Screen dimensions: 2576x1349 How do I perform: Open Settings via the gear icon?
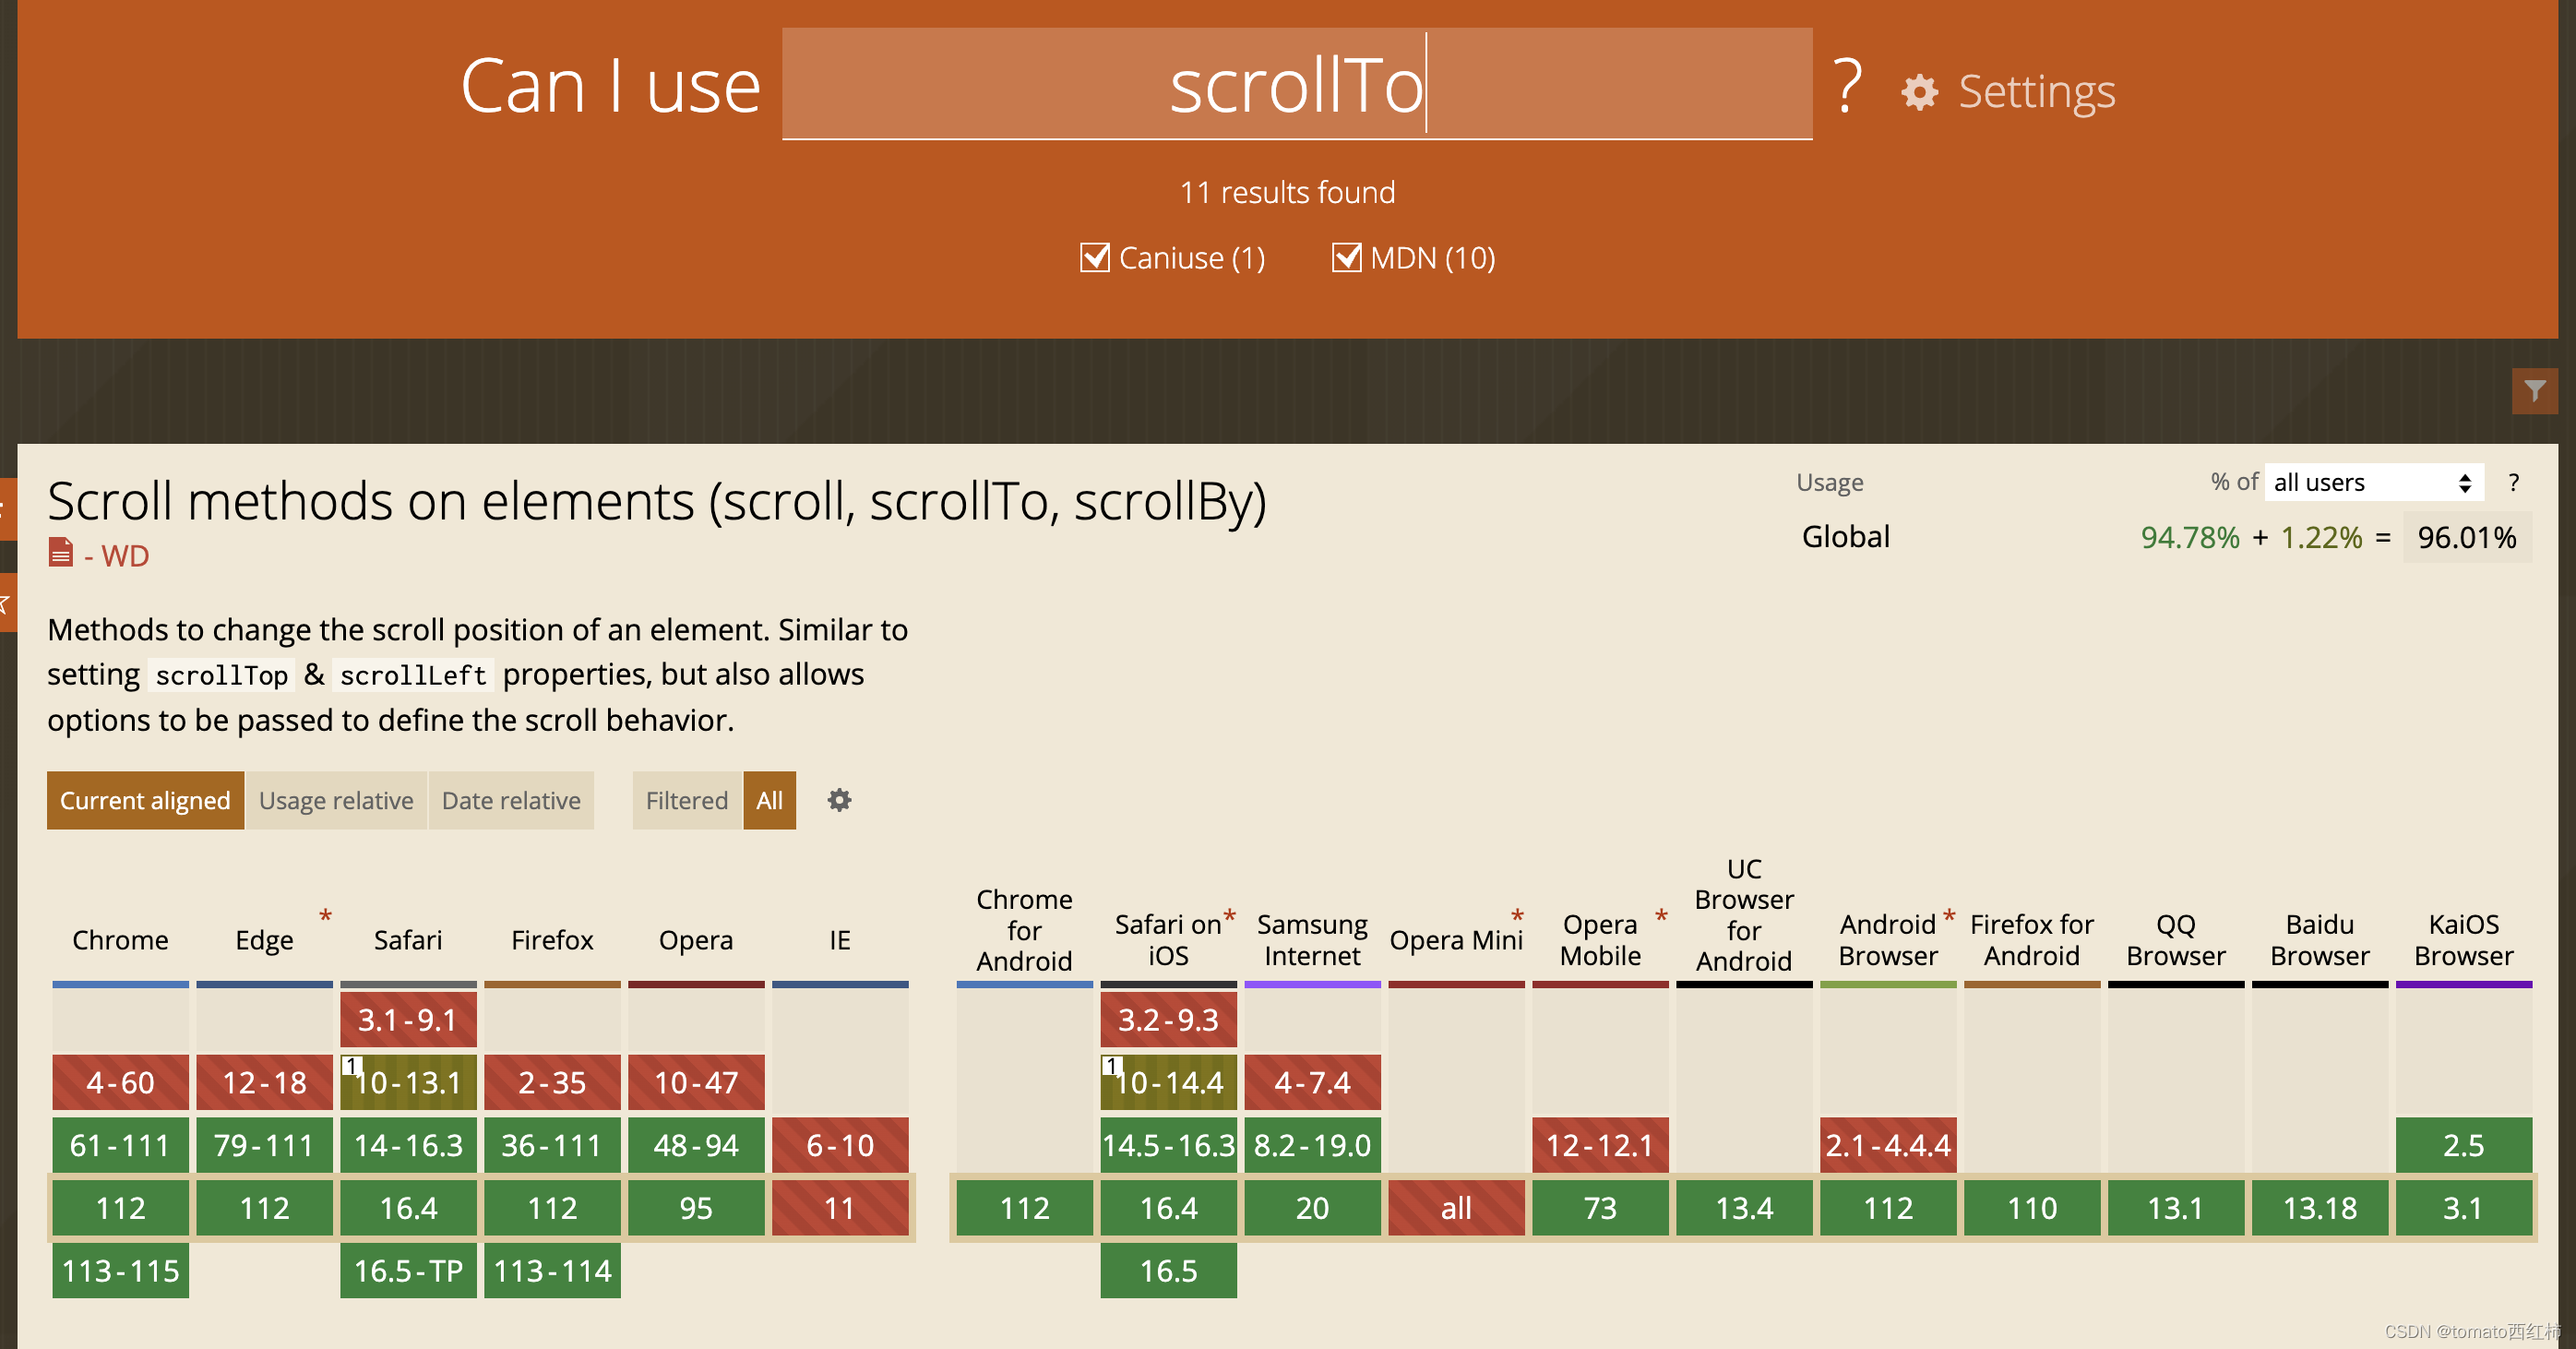(1919, 92)
